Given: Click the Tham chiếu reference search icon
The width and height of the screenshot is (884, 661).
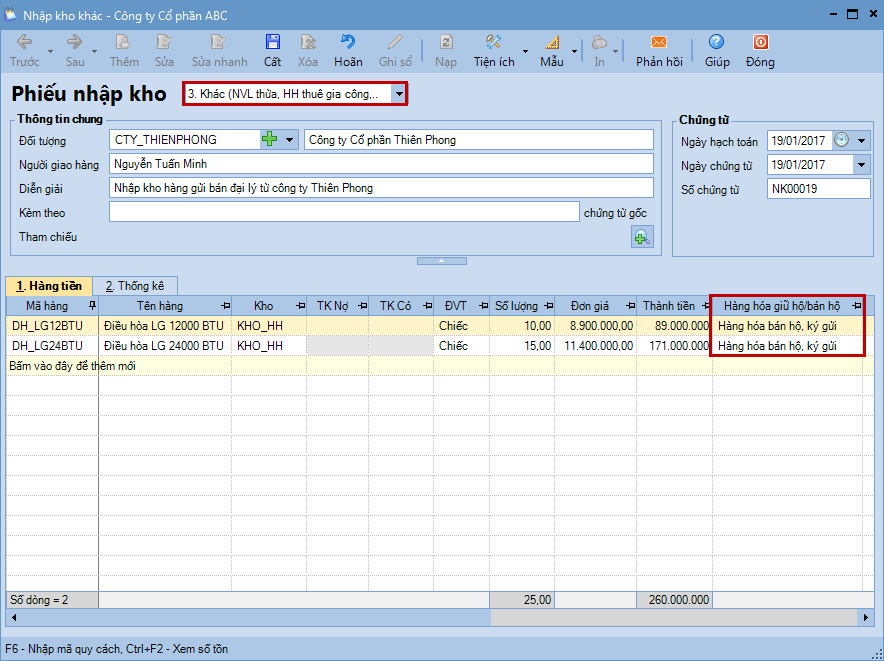Looking at the screenshot, I should click(641, 237).
